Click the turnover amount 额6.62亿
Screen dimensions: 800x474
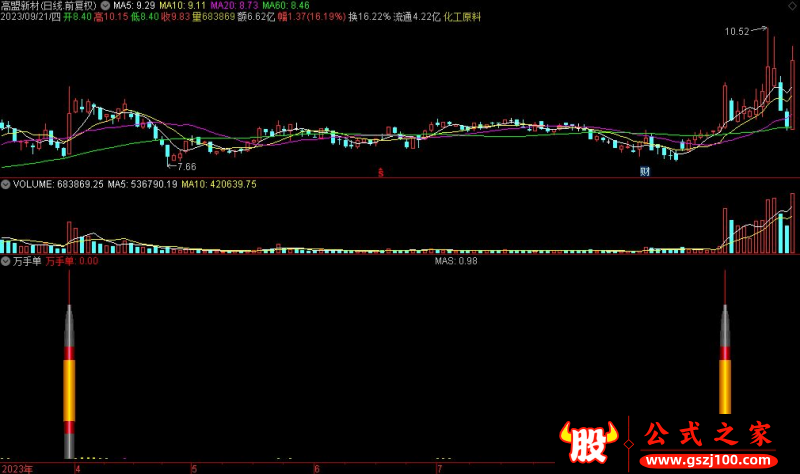click(256, 17)
